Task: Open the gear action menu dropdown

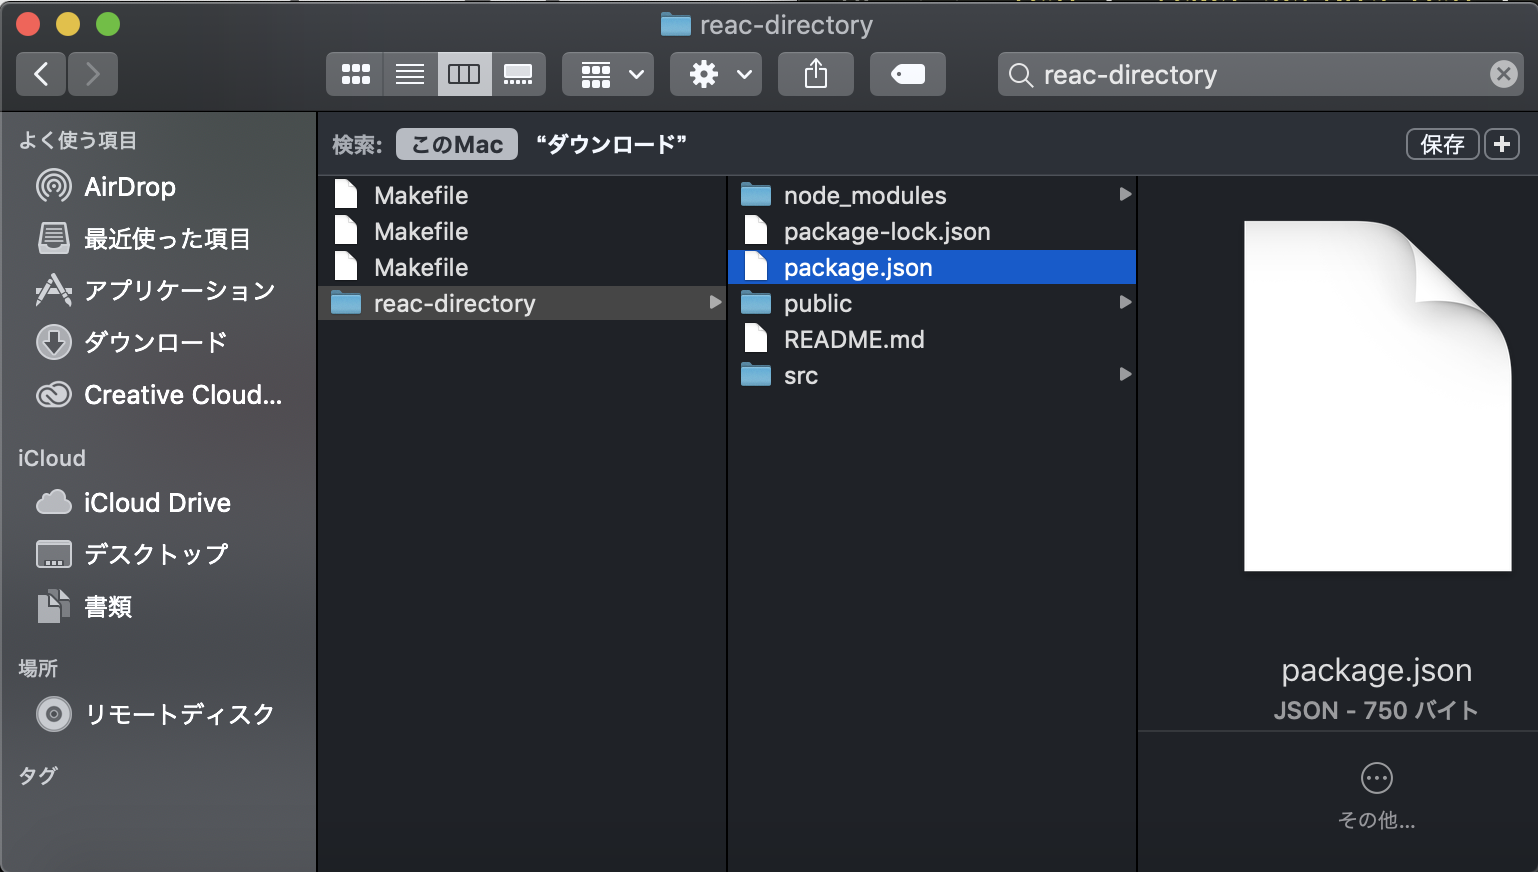Action: [x=716, y=74]
